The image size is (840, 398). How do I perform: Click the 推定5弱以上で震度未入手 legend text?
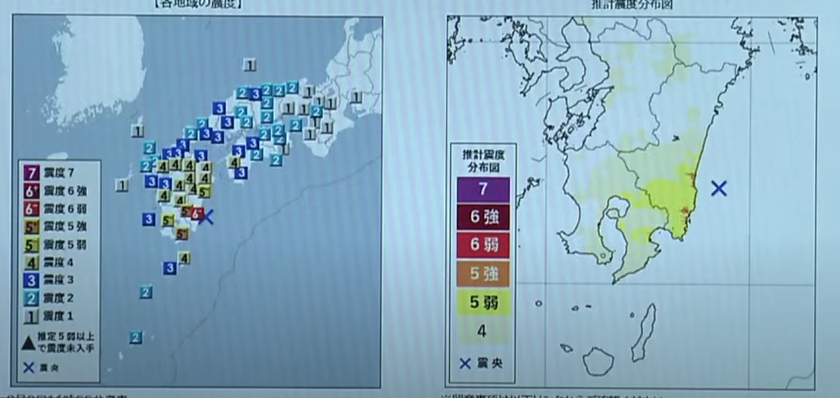(67, 343)
